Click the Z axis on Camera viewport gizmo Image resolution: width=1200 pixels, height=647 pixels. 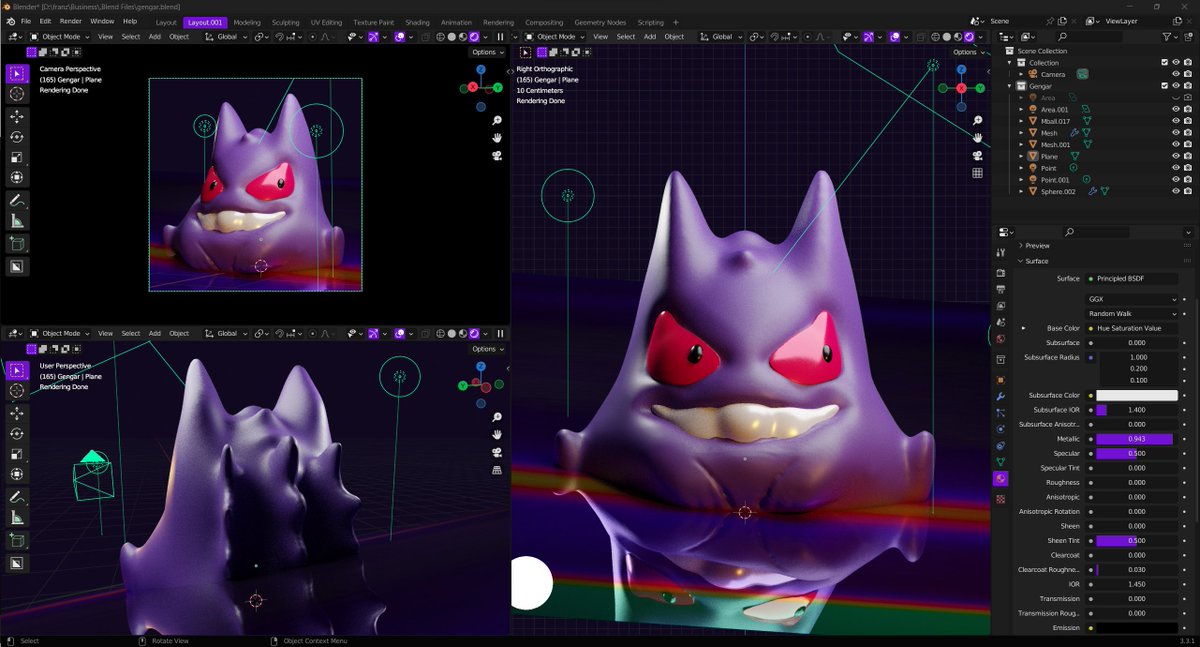481,70
